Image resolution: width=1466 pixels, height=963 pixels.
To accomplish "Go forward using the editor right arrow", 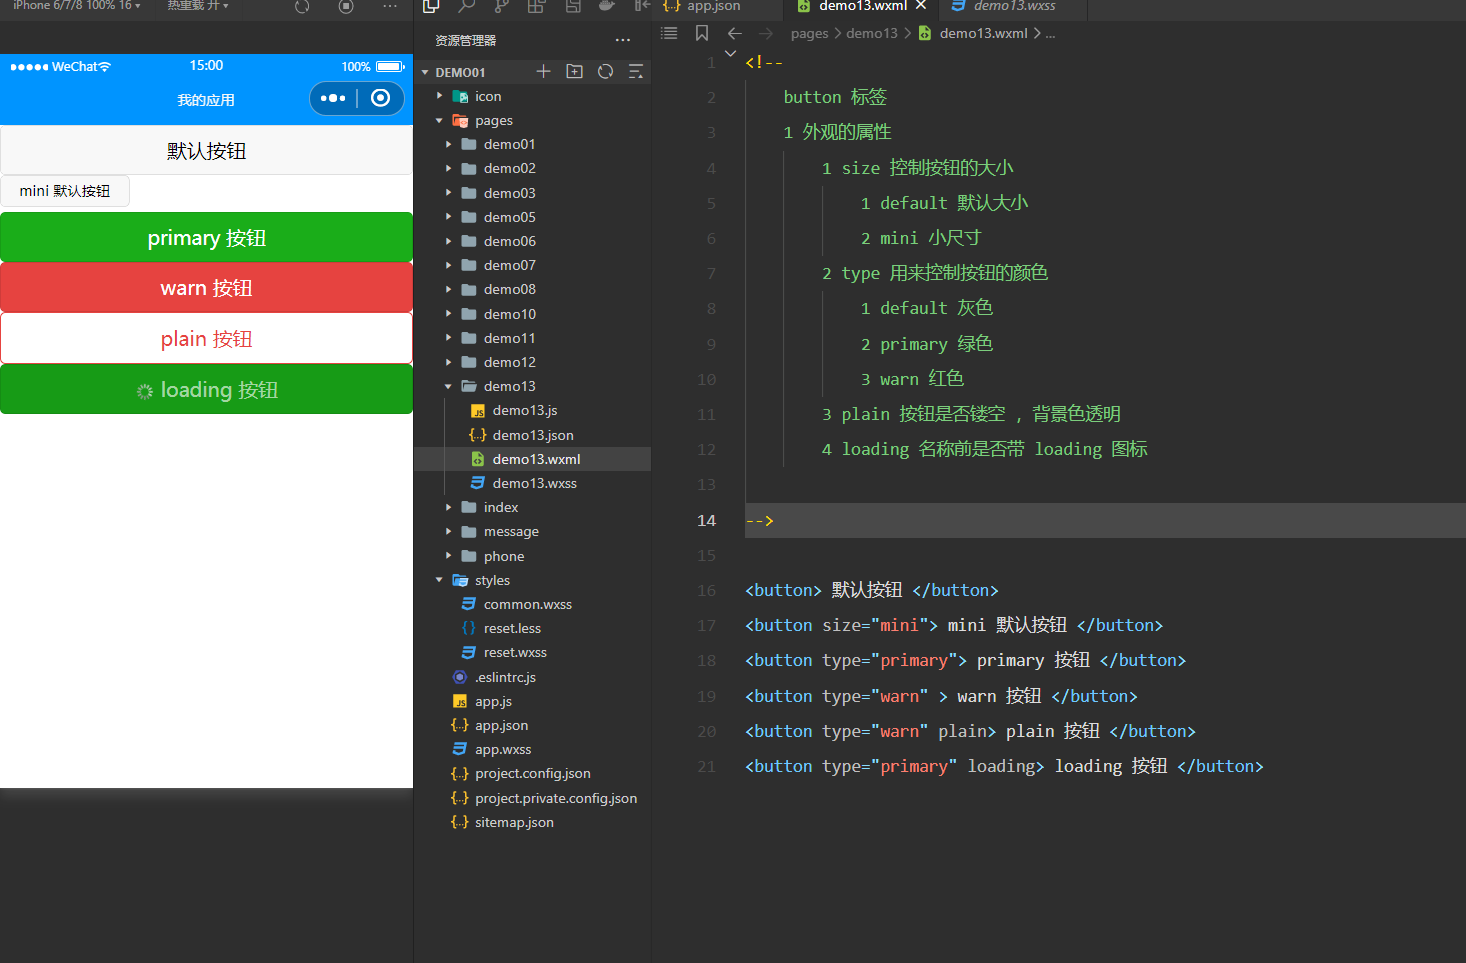I will 766,33.
